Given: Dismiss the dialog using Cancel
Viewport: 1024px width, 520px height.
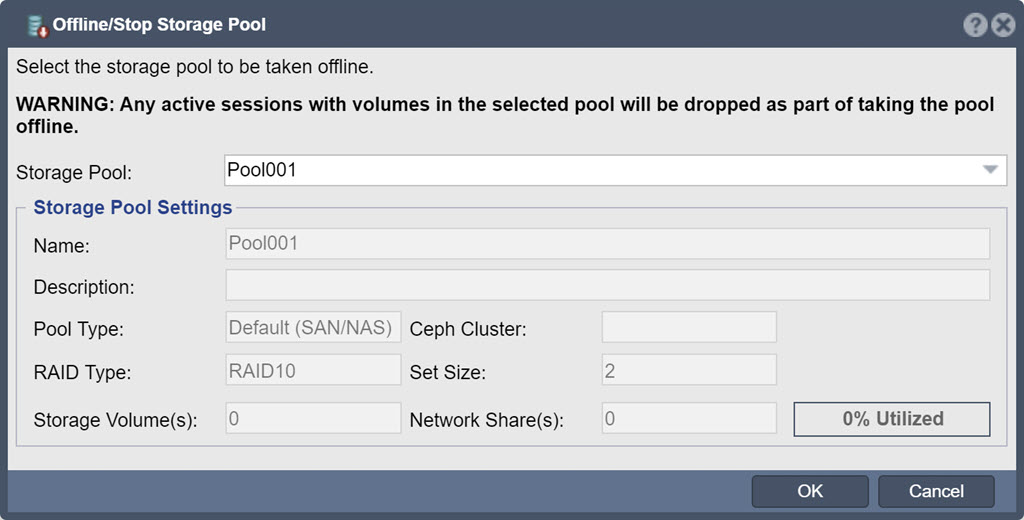Looking at the screenshot, I should [936, 491].
